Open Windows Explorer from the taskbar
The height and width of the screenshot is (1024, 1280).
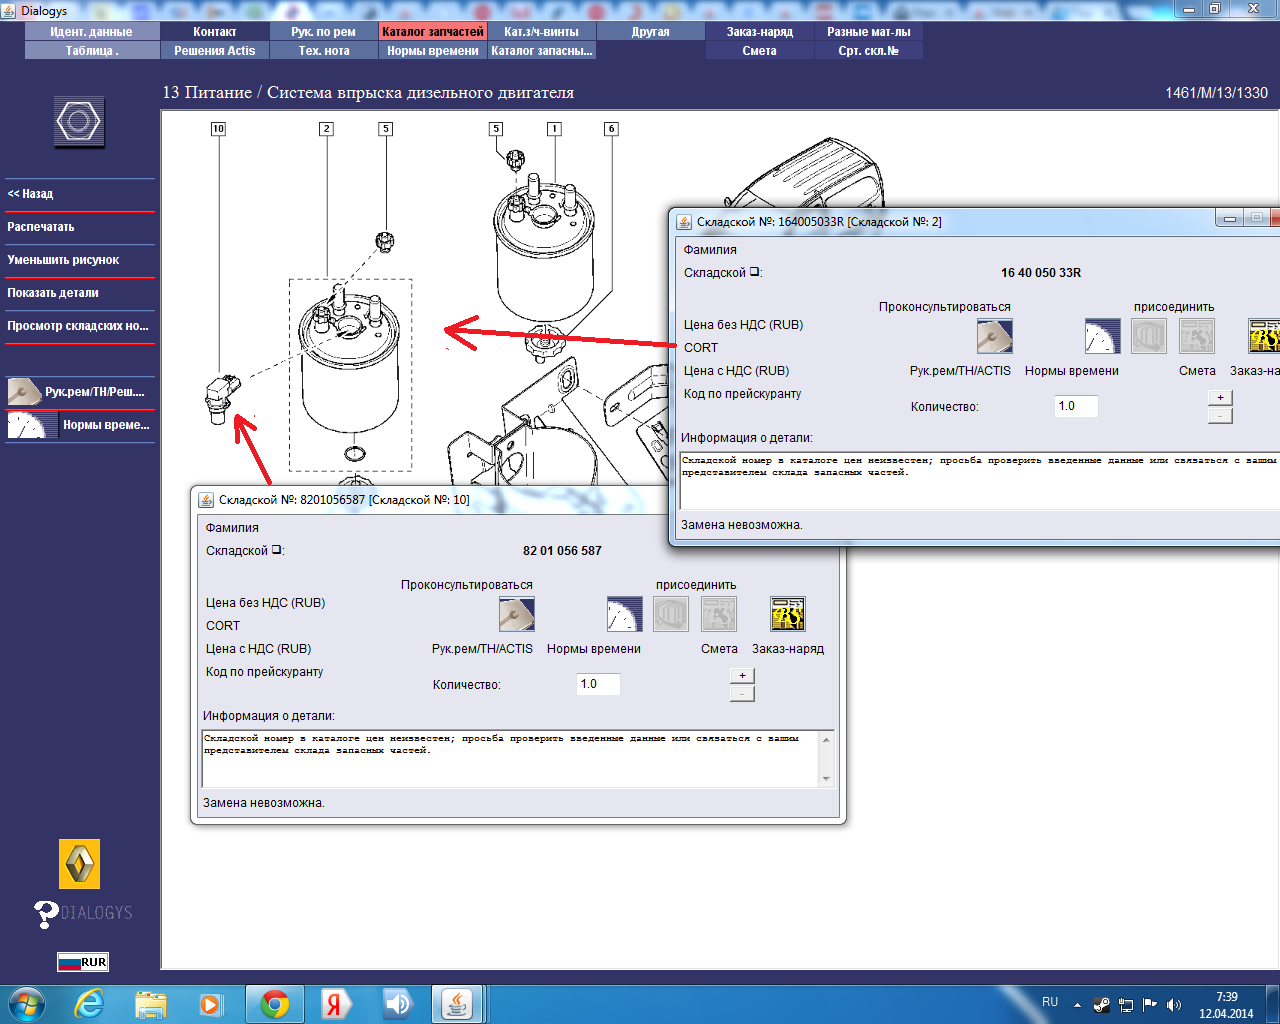(x=151, y=1004)
